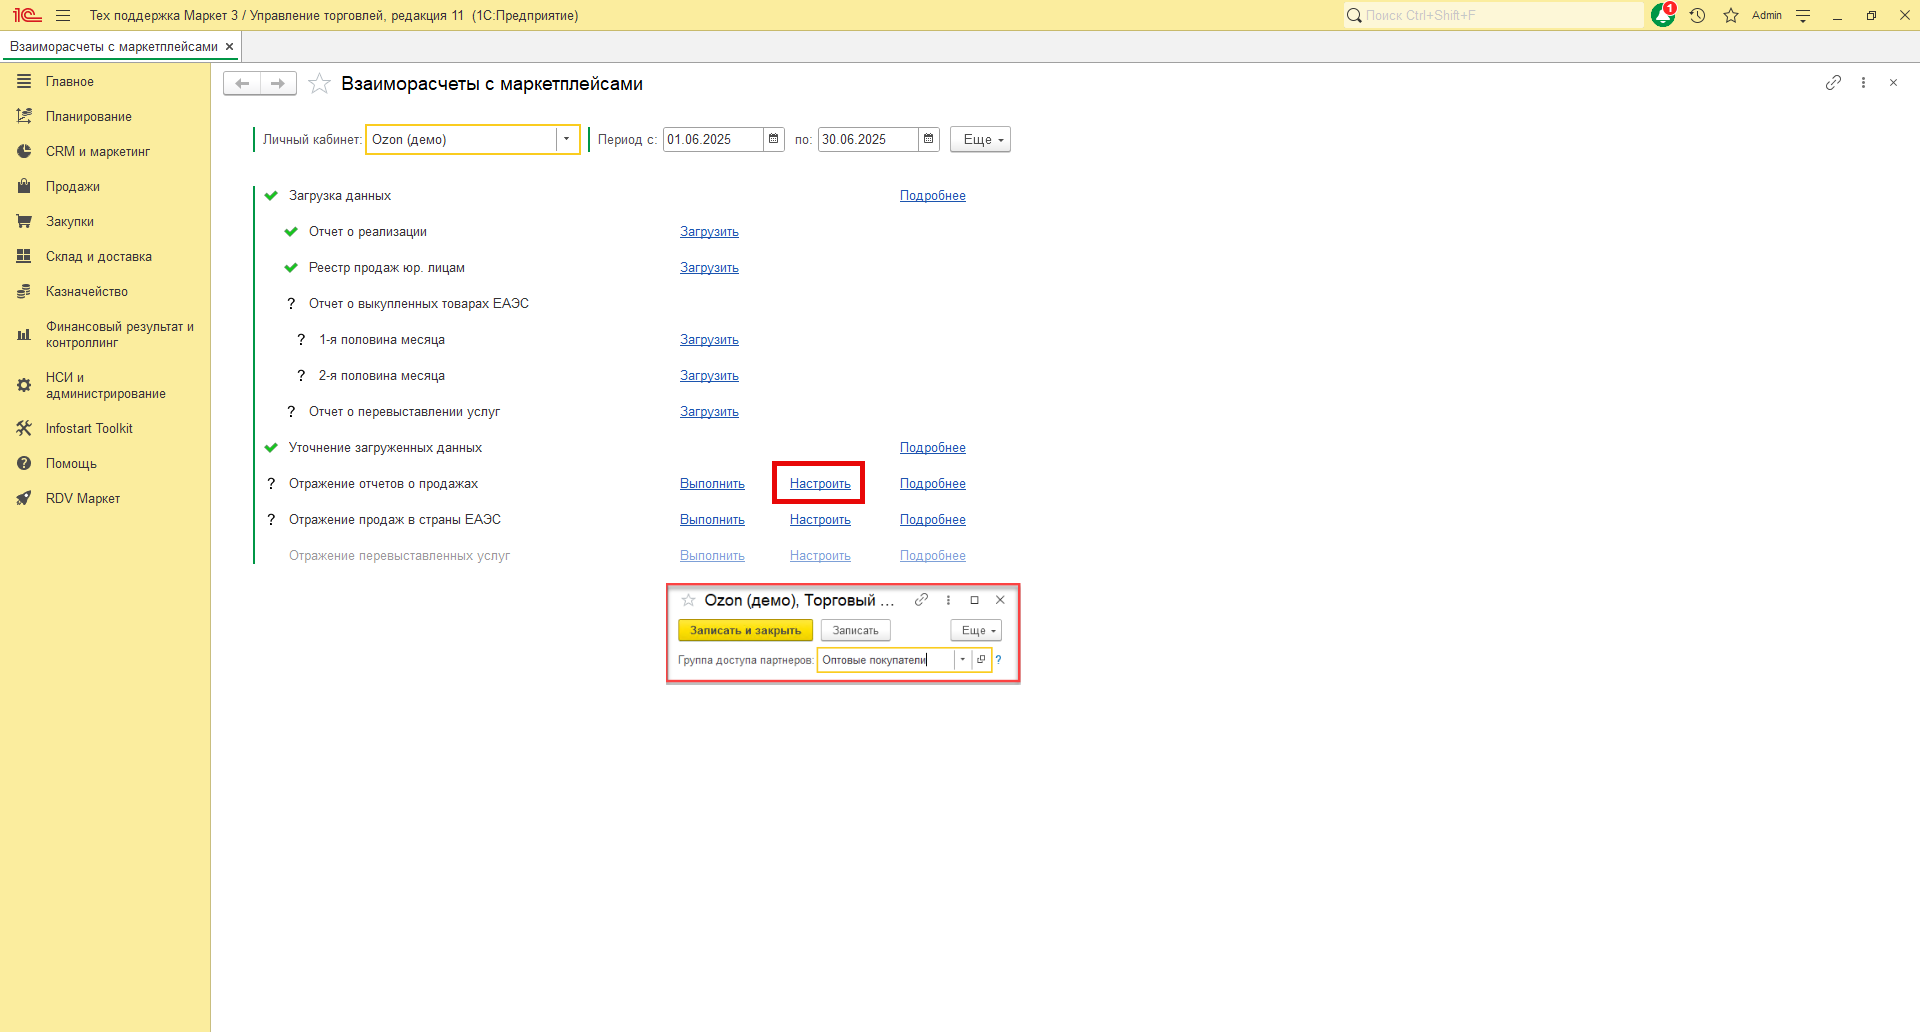This screenshot has height=1032, width=1920.
Task: Go to Казначейство sidebar section
Action: 86,292
